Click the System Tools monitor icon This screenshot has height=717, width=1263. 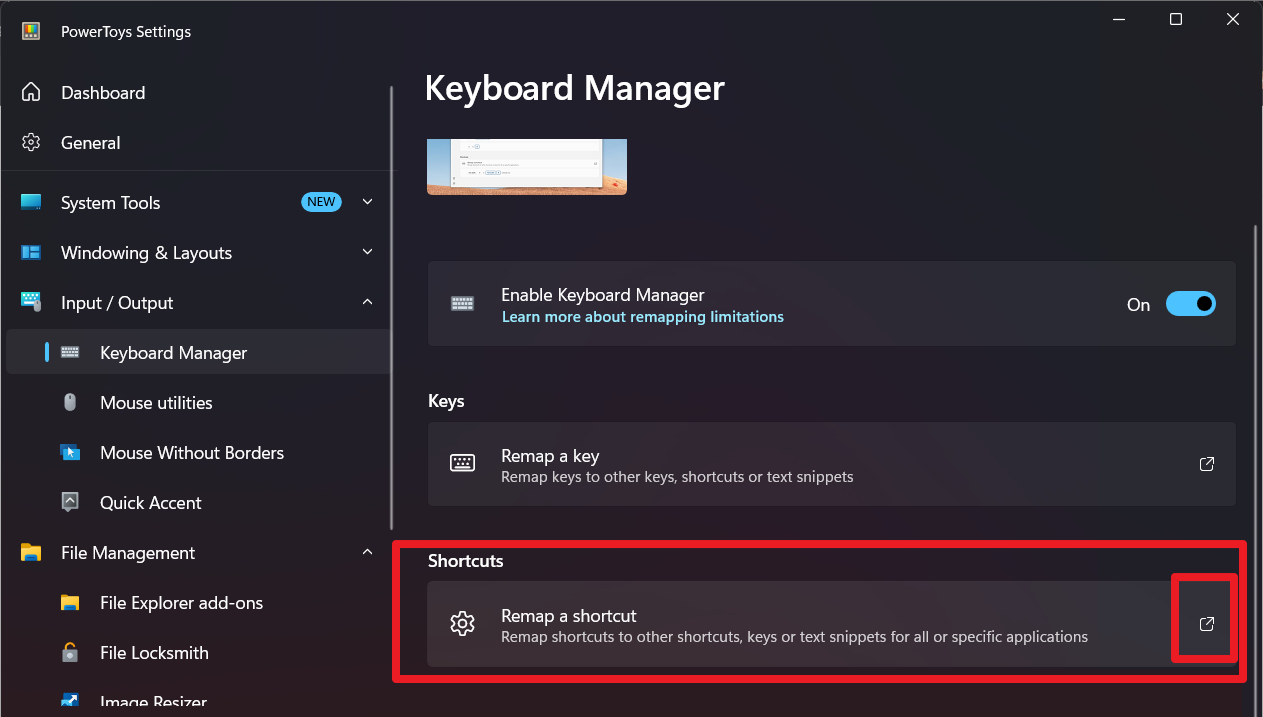[31, 202]
